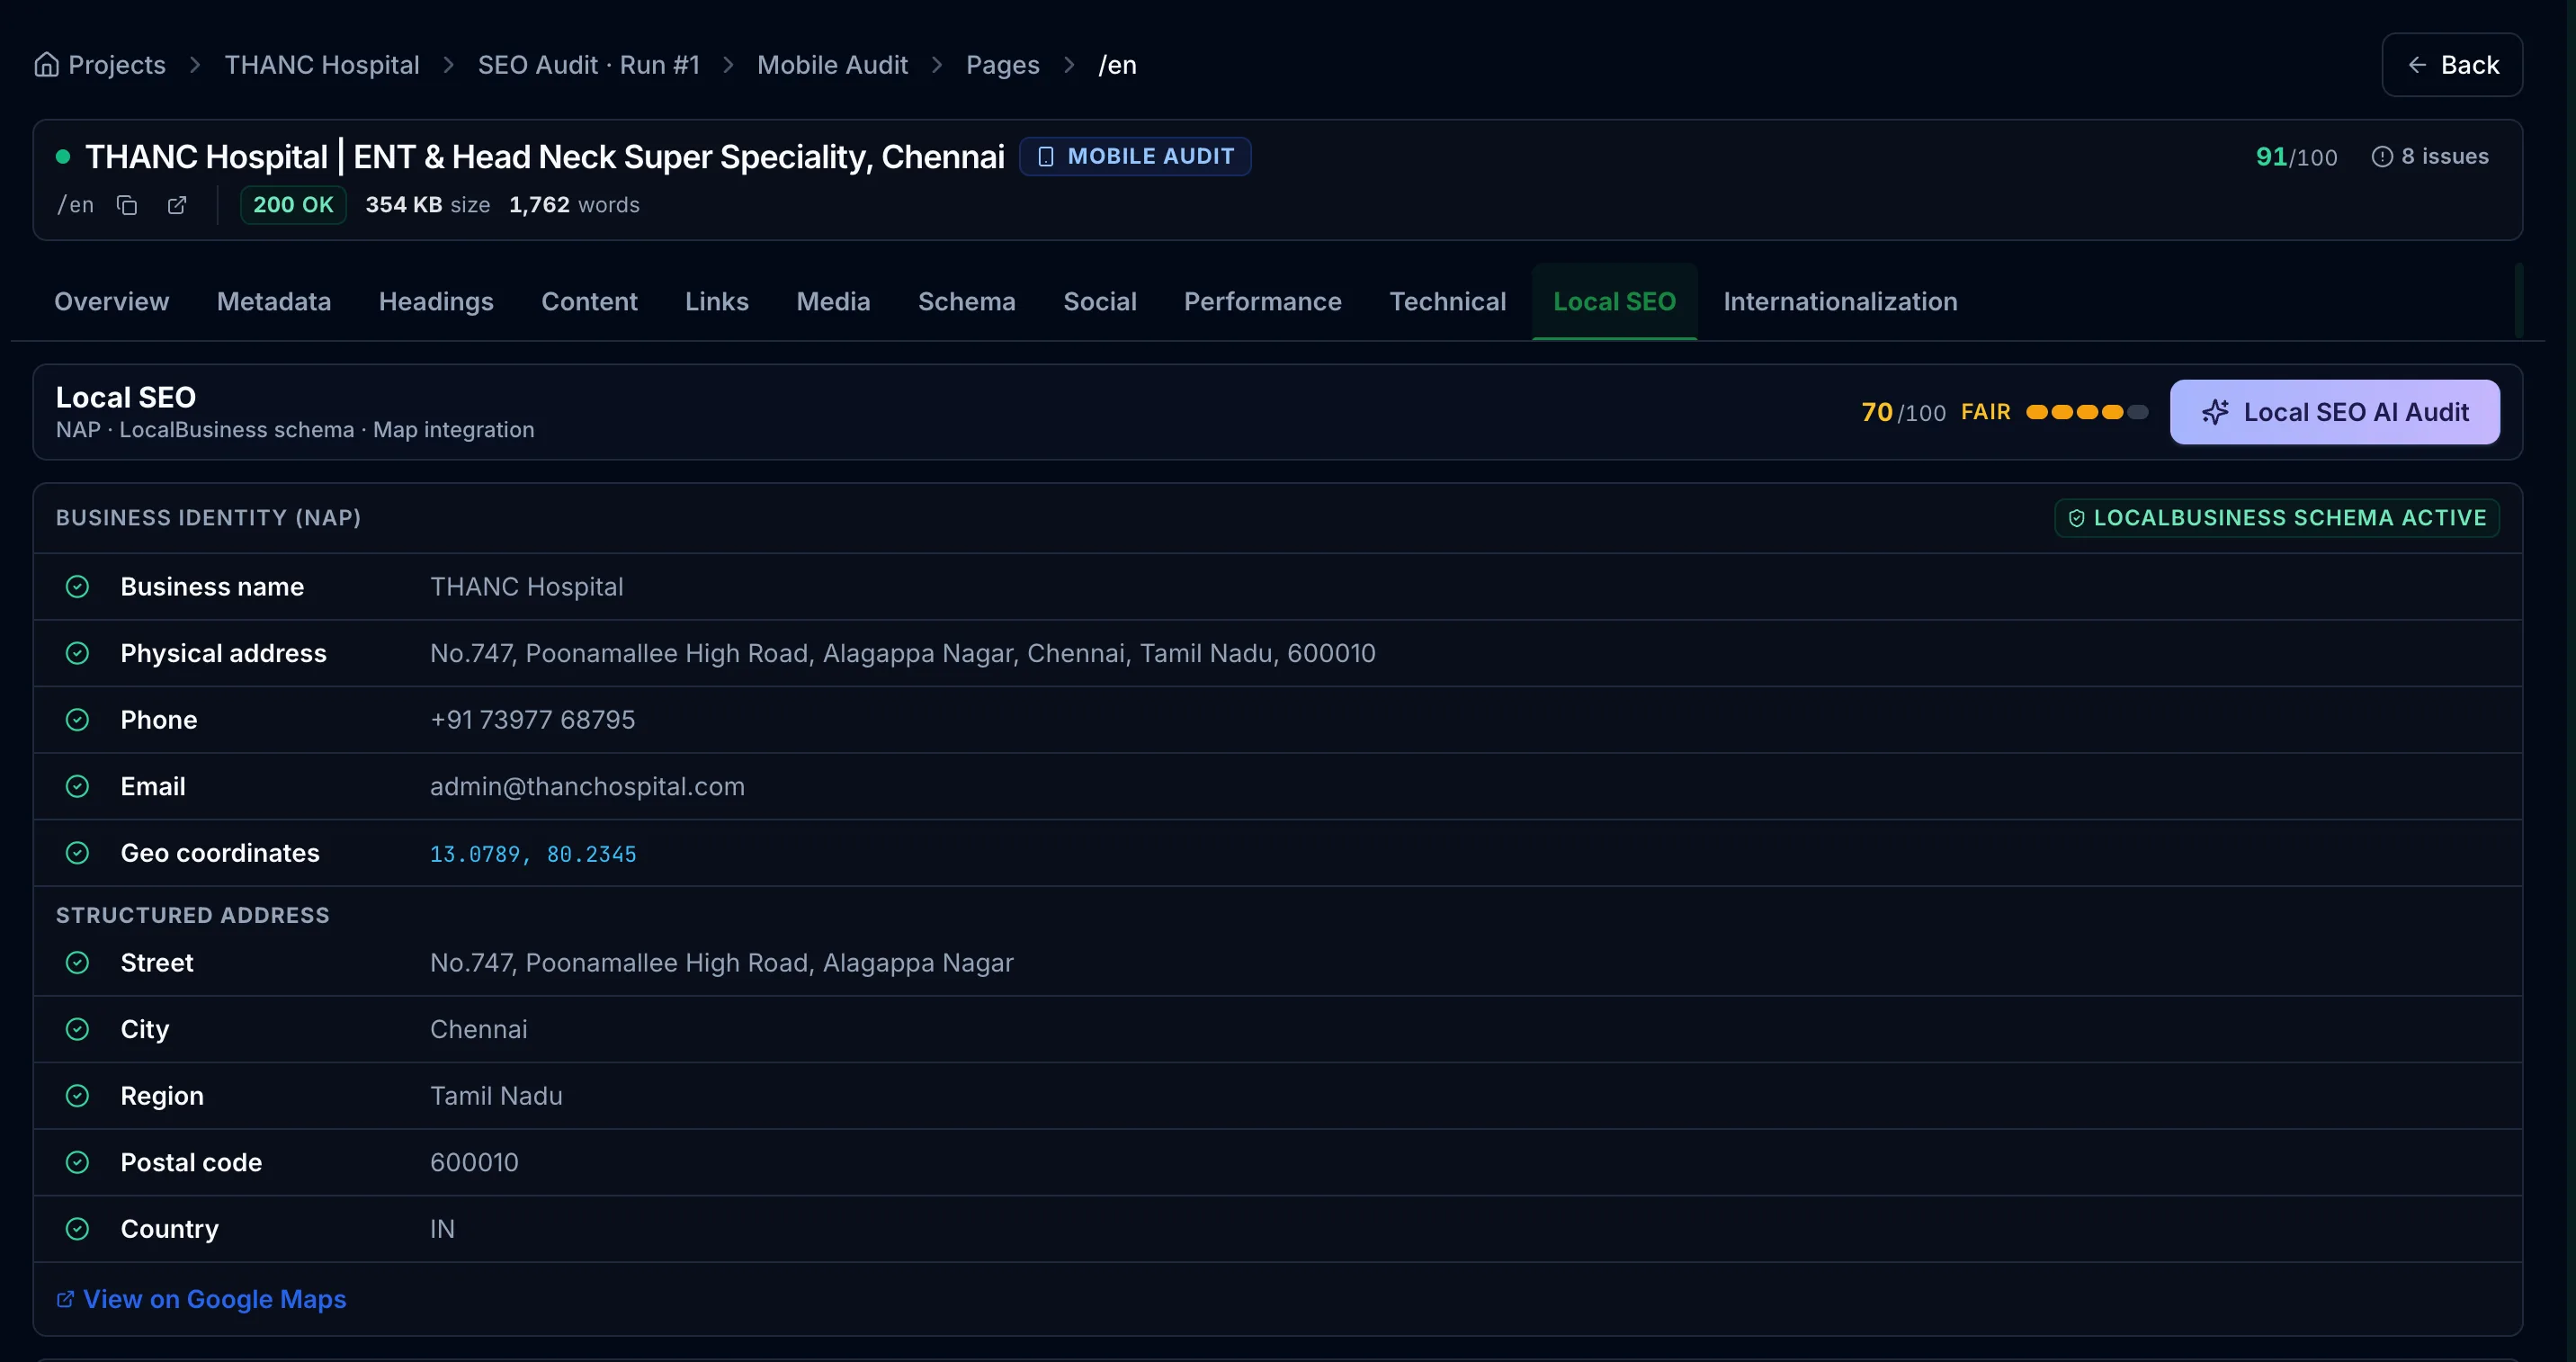Click the check icon beside Postal code
The height and width of the screenshot is (1362, 2576).
[x=77, y=1162]
